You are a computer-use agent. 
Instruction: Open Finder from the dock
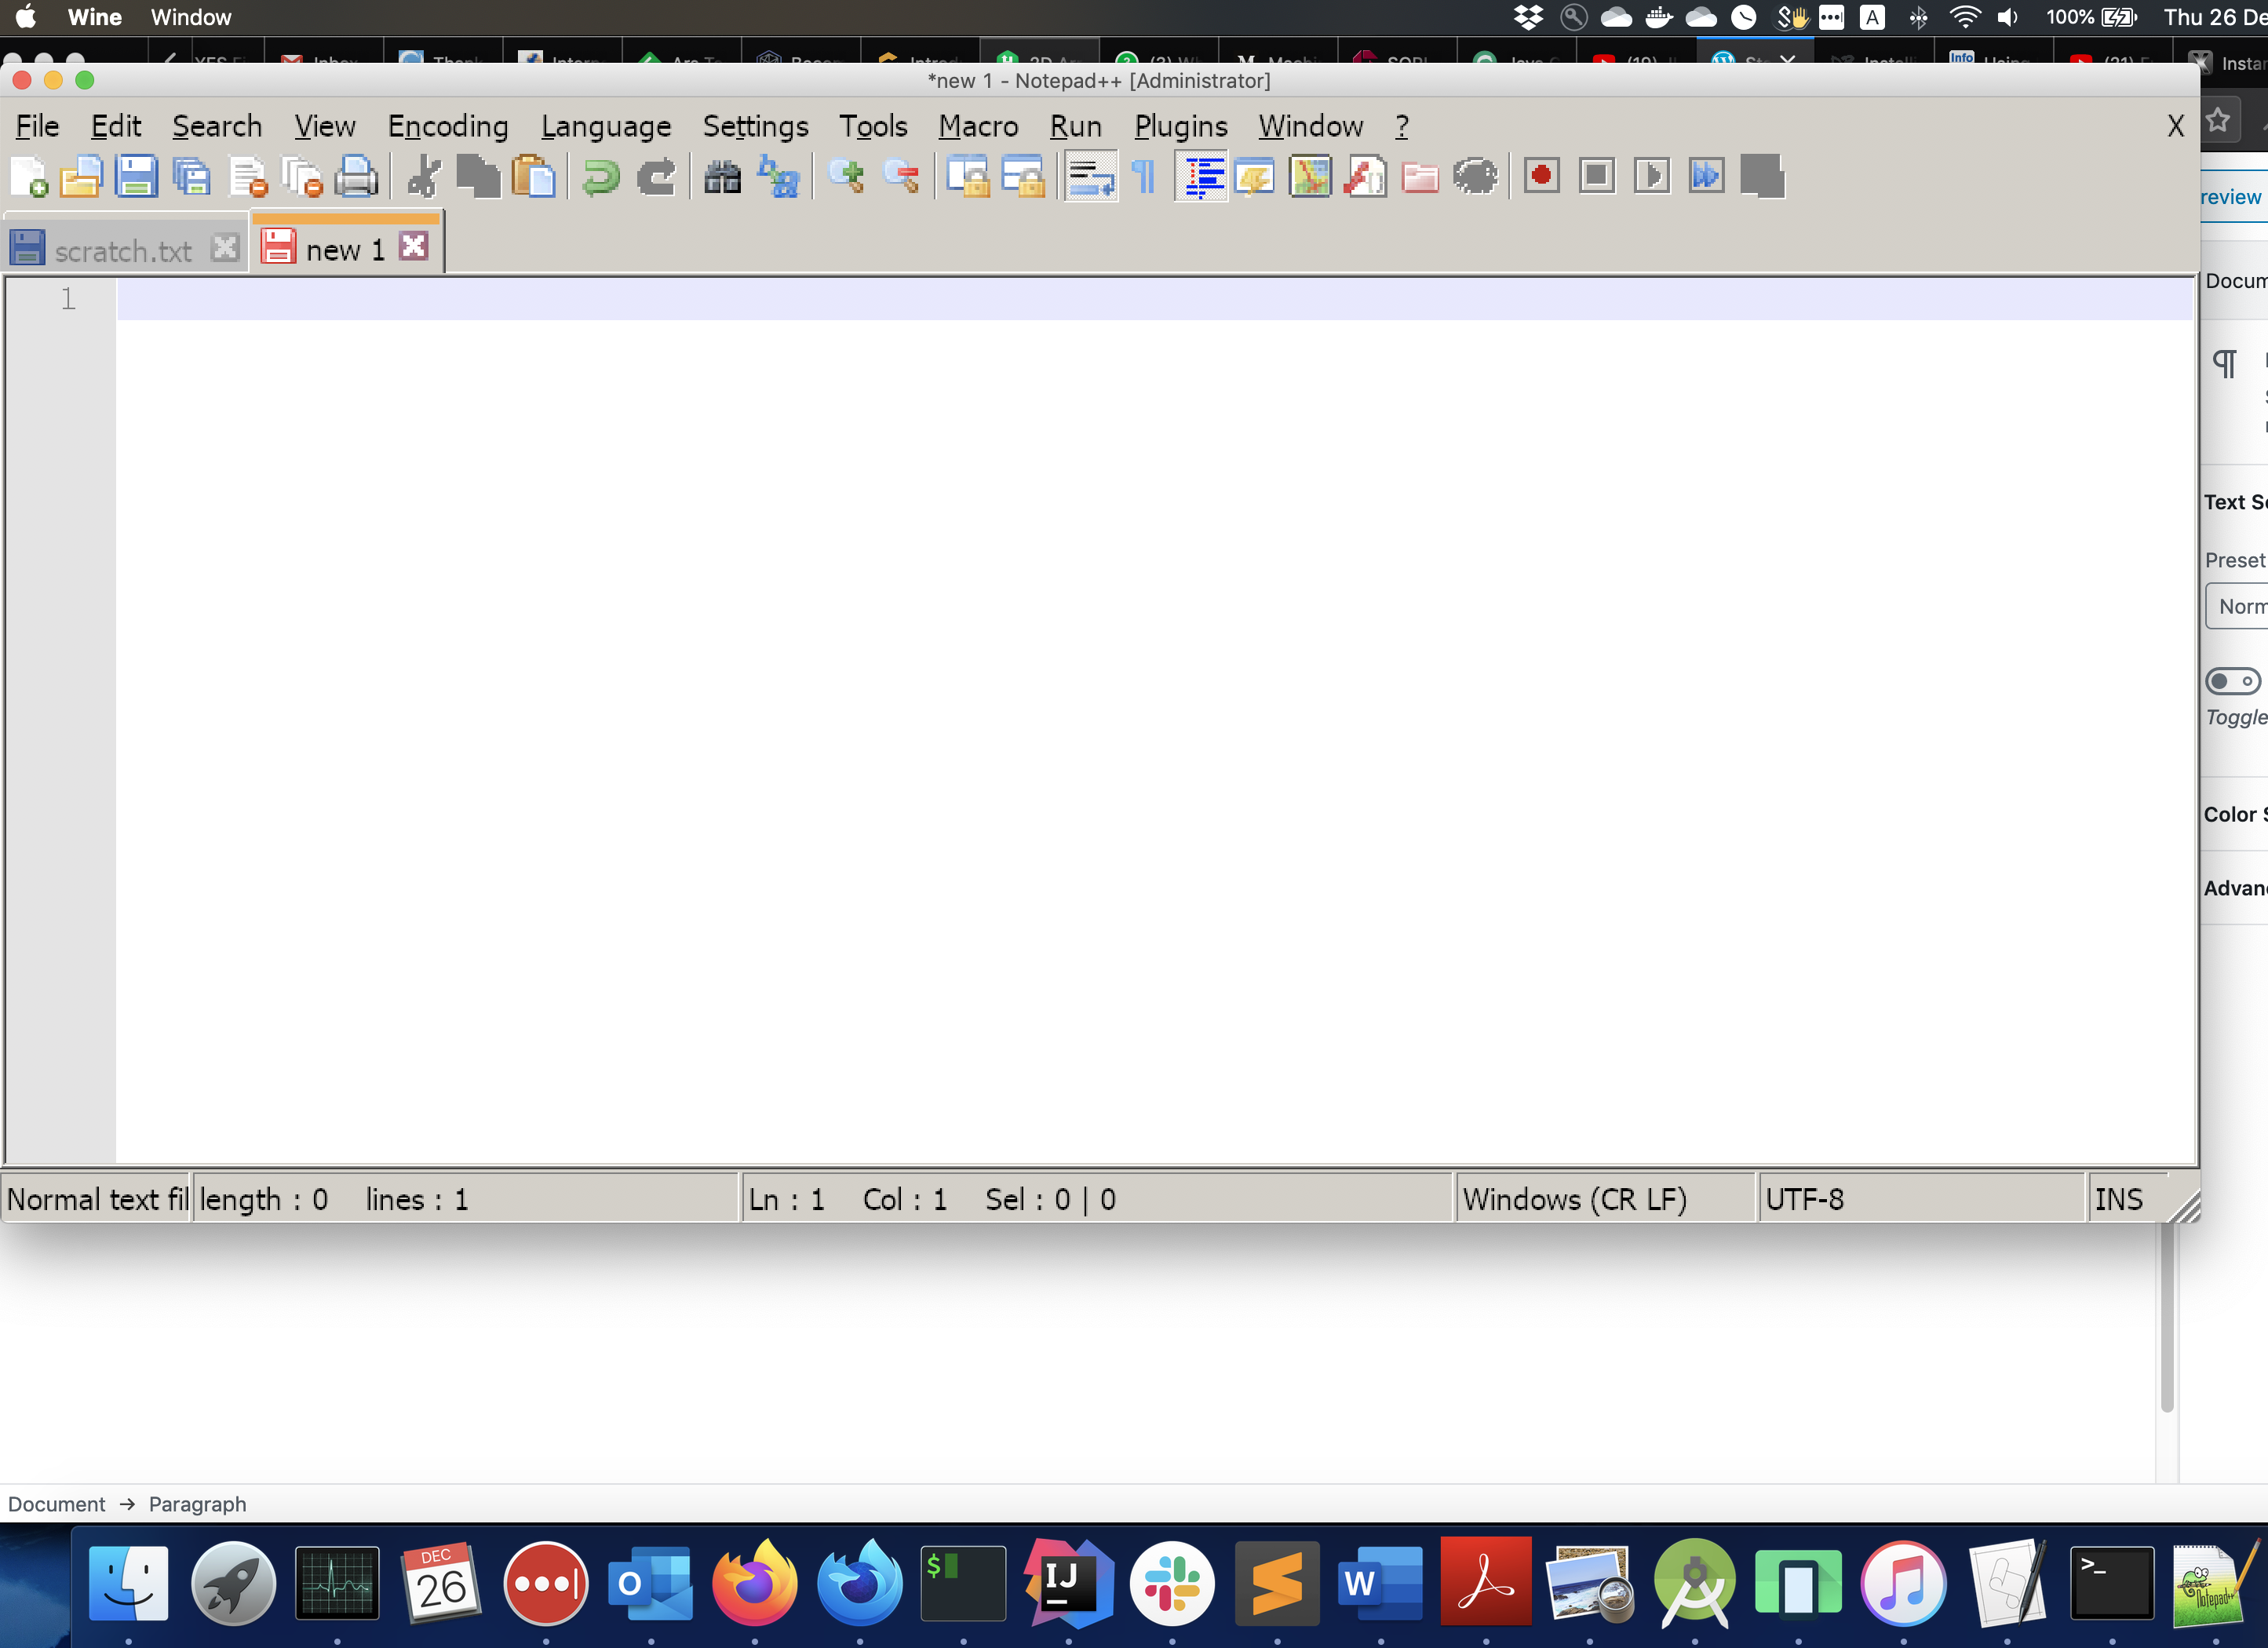128,1584
